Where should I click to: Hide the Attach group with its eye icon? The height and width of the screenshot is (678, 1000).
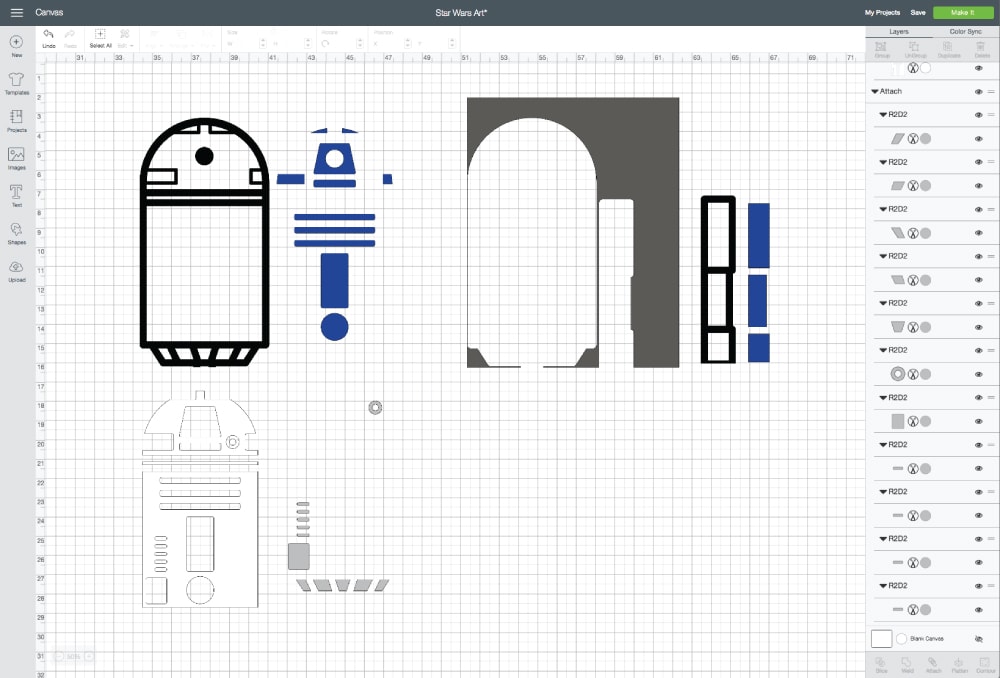[x=978, y=91]
